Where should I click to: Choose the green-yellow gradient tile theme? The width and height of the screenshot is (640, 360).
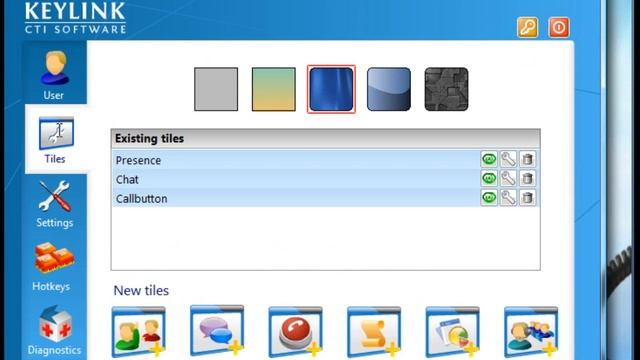pos(273,89)
